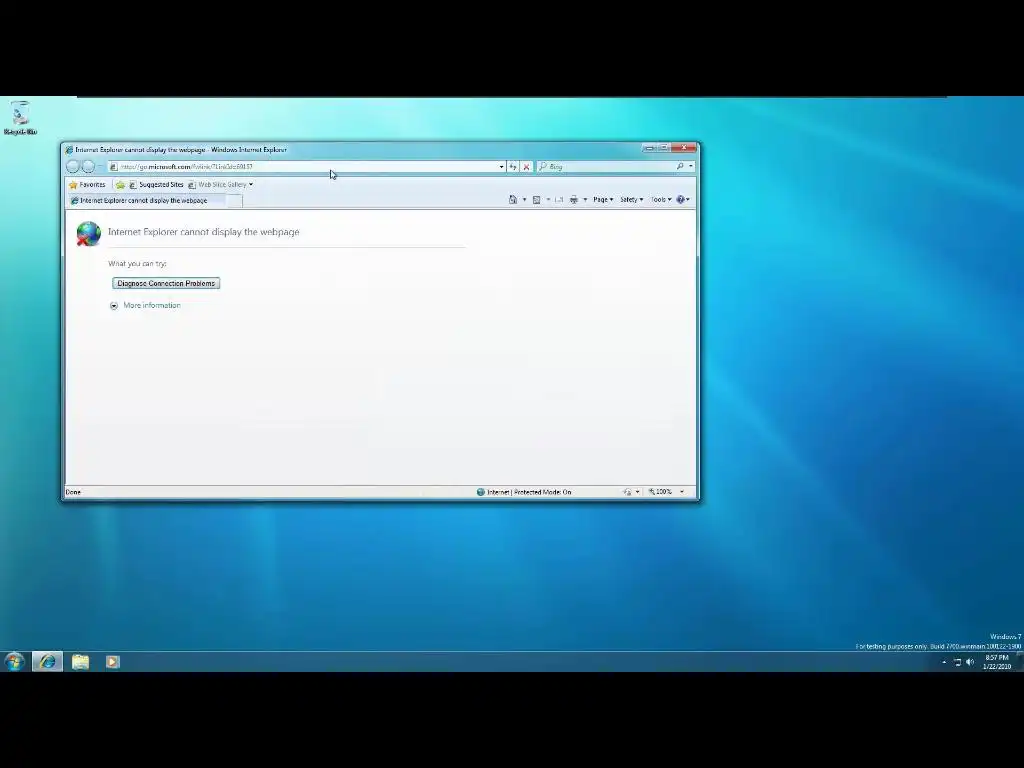Add page using Add to Favorites Bar icon

coord(120,185)
